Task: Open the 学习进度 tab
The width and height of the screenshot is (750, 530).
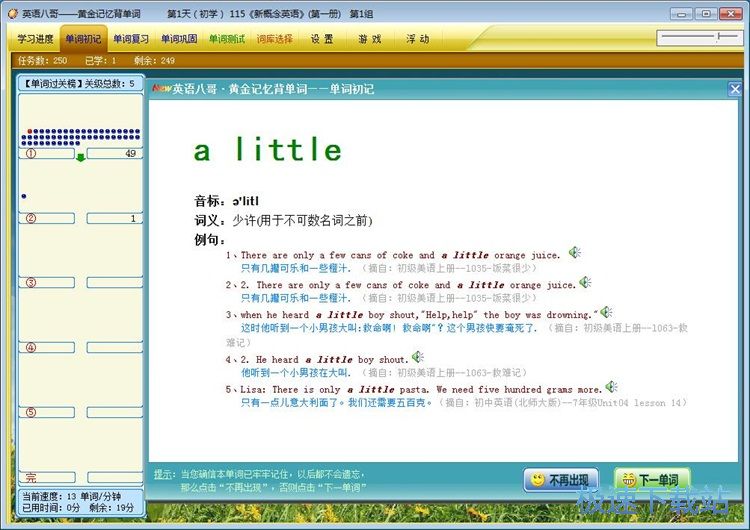Action: point(35,39)
